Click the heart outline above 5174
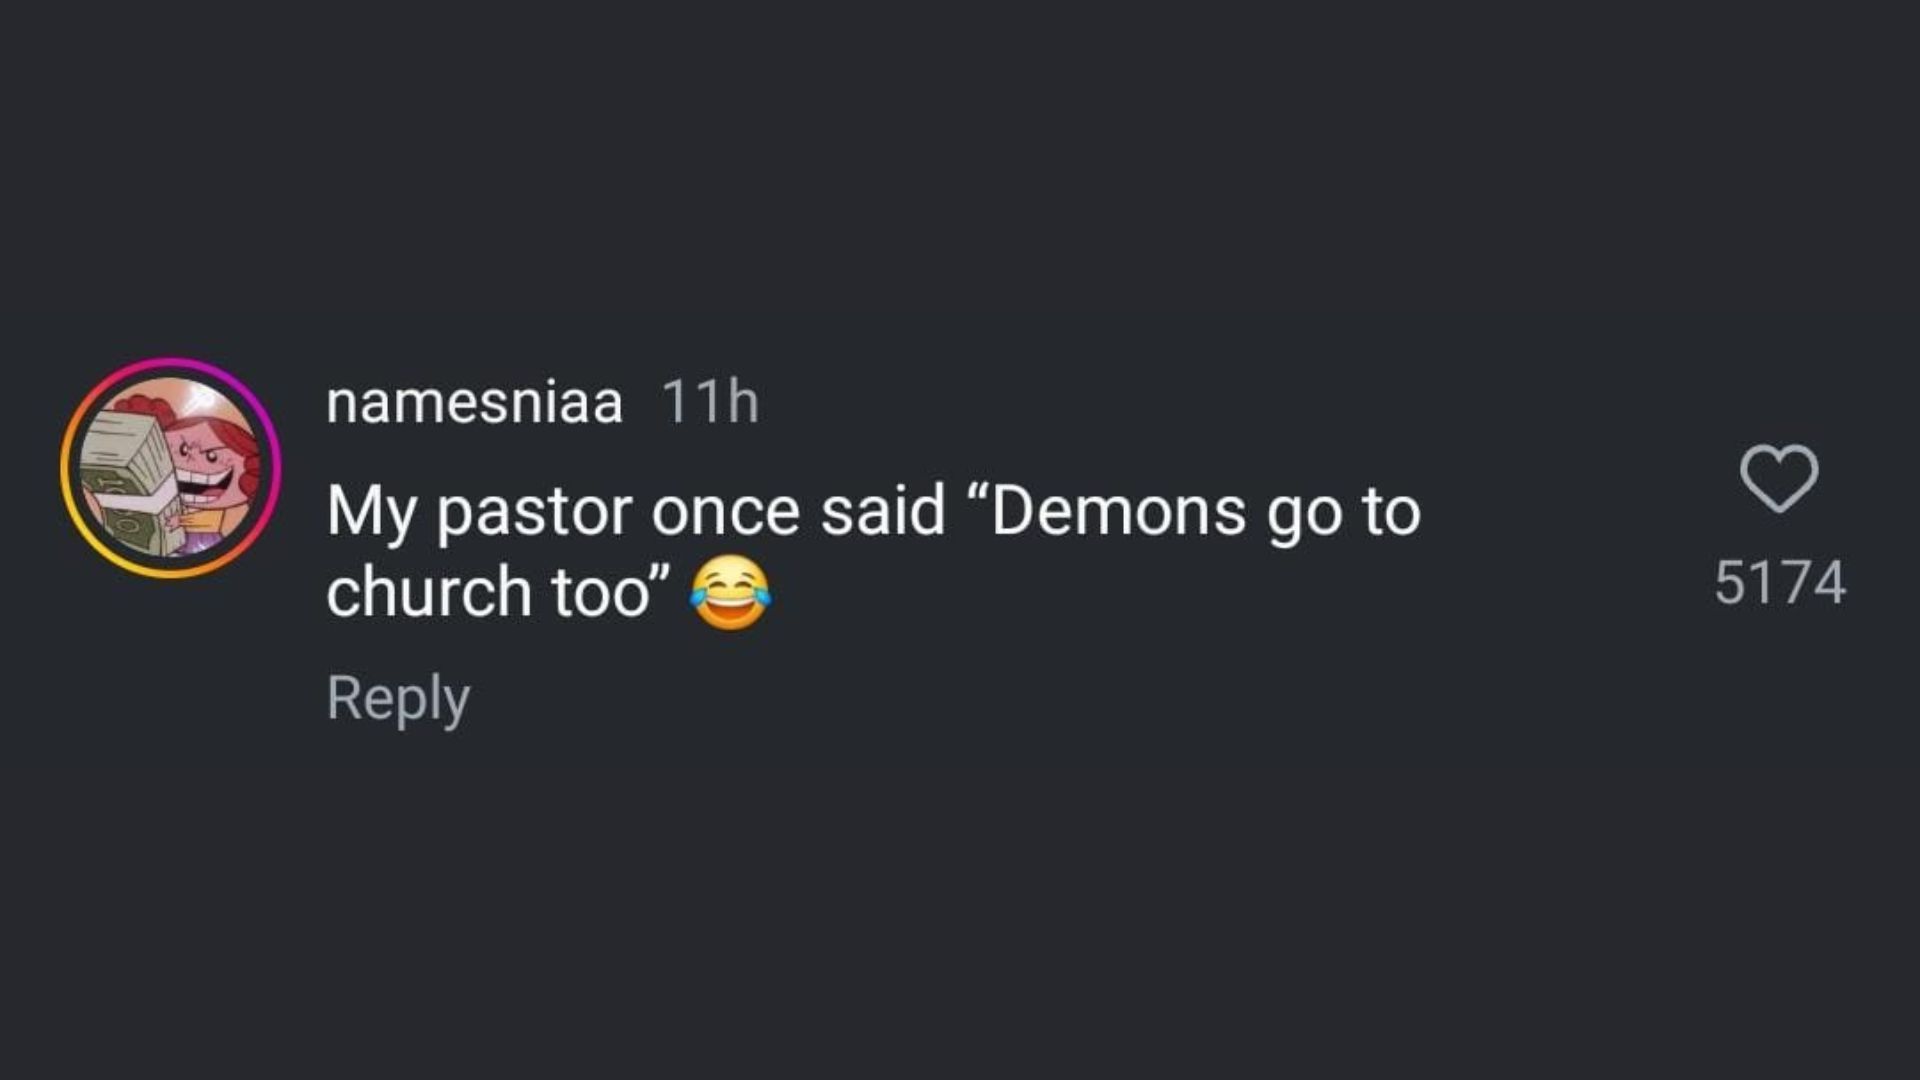Viewport: 1920px width, 1080px height. tap(1778, 478)
